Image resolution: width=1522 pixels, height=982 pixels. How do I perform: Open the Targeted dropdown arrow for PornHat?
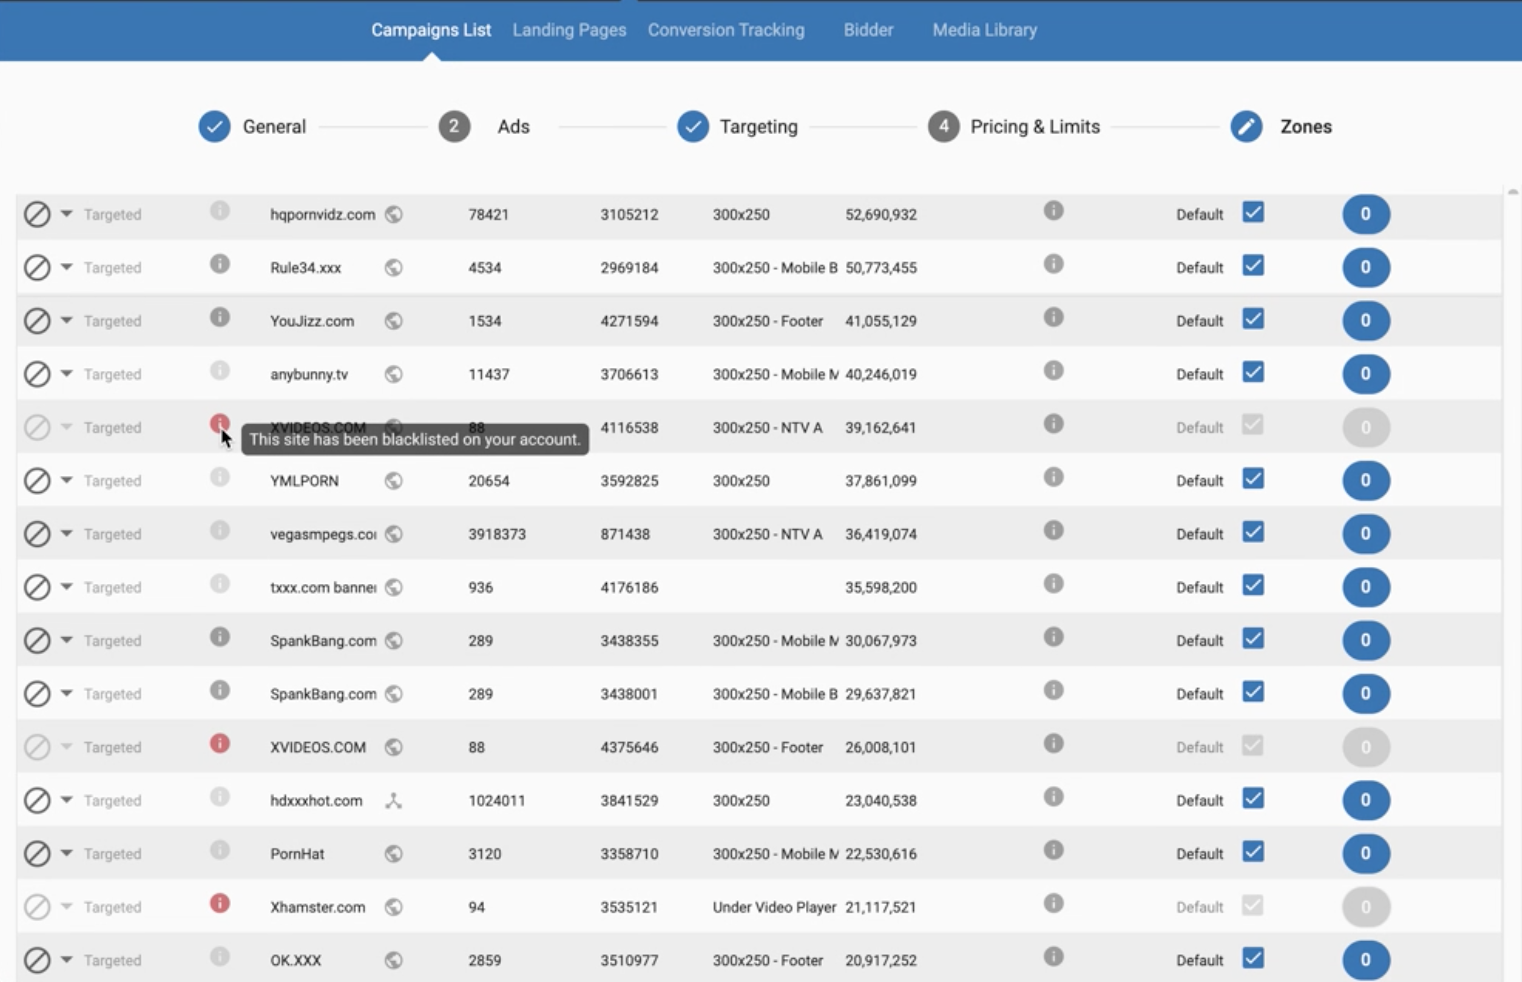click(x=67, y=854)
